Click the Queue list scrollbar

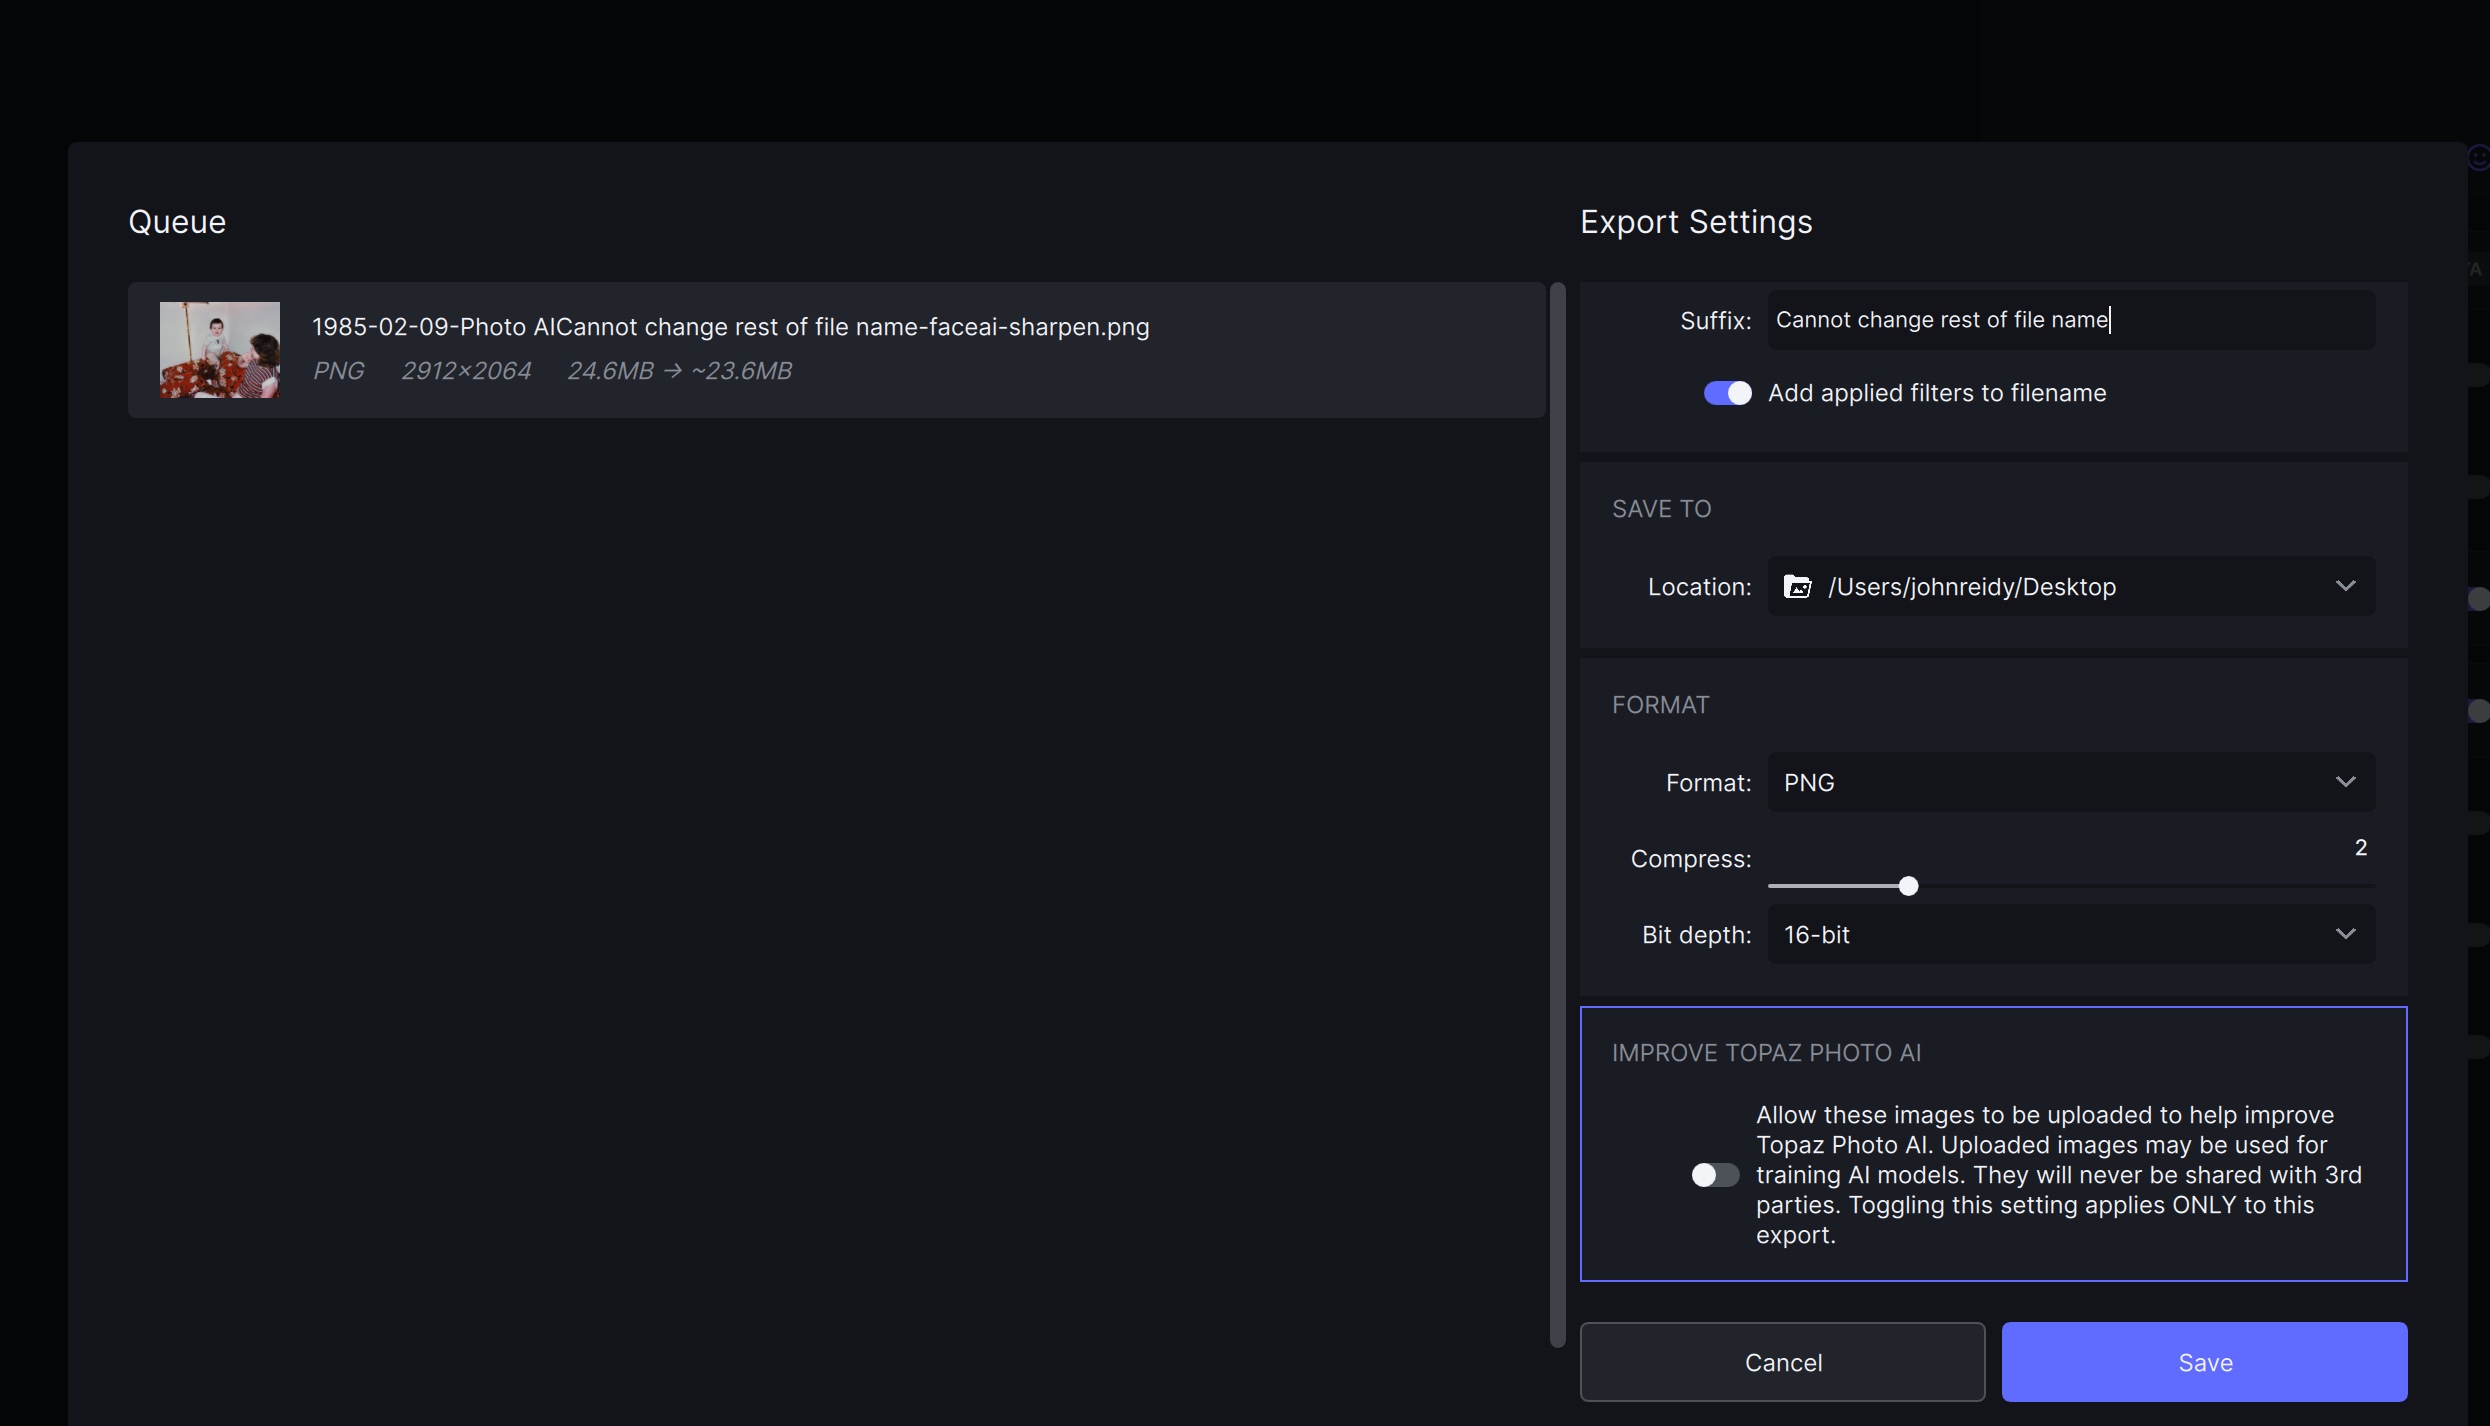pos(1557,815)
